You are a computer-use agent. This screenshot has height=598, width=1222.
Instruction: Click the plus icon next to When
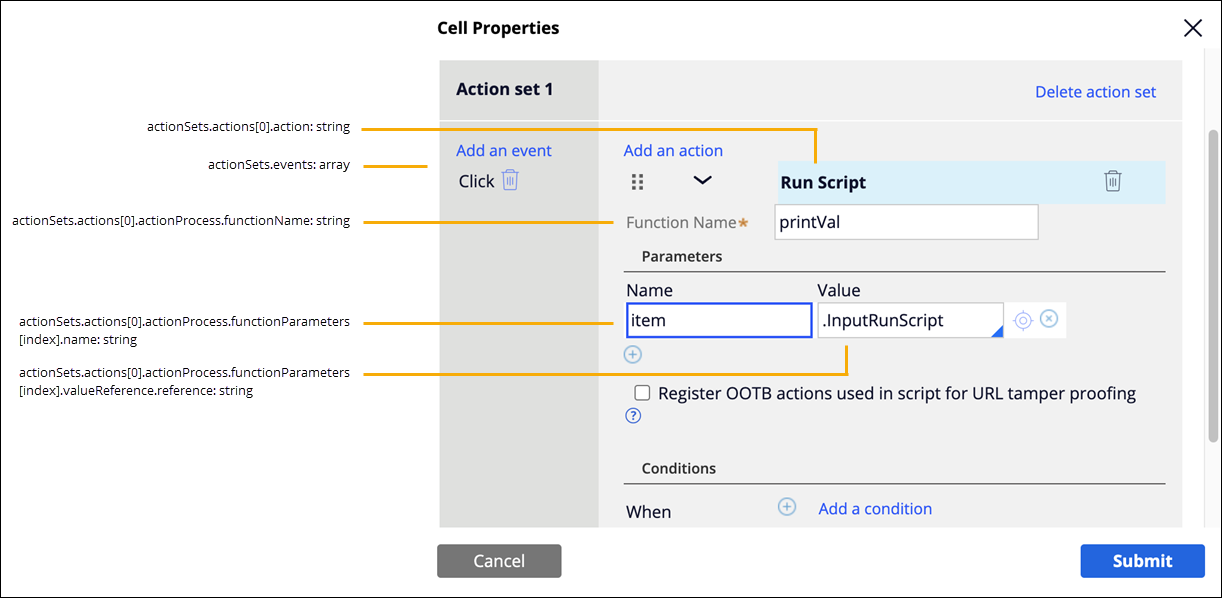787,508
